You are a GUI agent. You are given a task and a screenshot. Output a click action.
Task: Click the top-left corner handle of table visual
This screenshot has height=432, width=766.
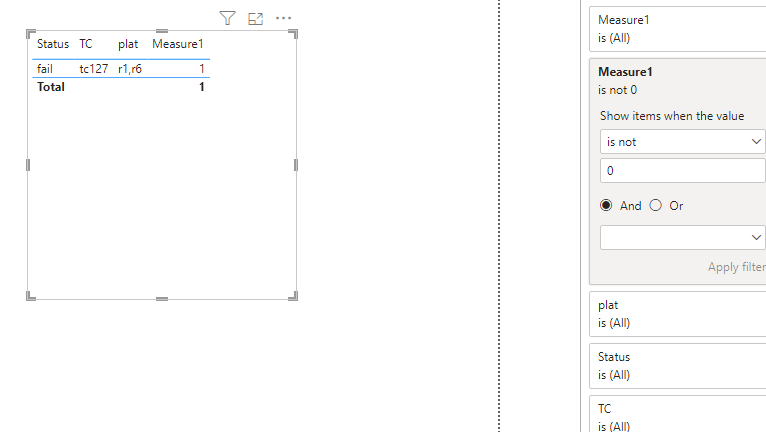click(30, 33)
